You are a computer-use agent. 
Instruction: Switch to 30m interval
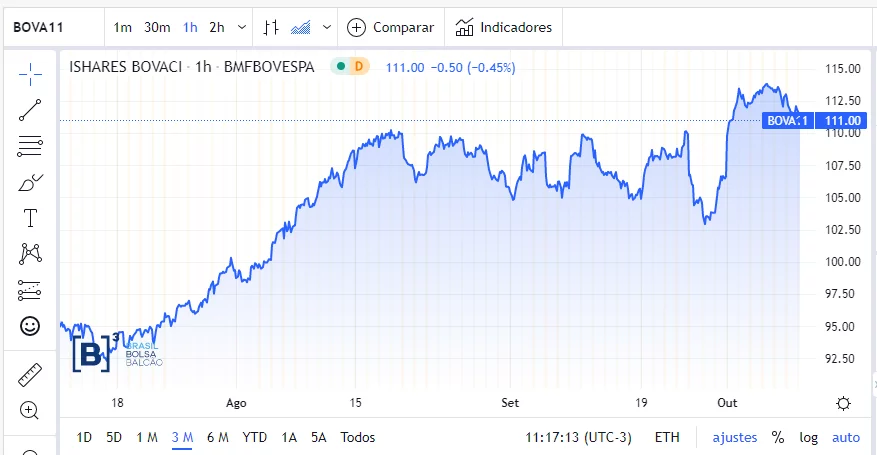click(x=157, y=27)
